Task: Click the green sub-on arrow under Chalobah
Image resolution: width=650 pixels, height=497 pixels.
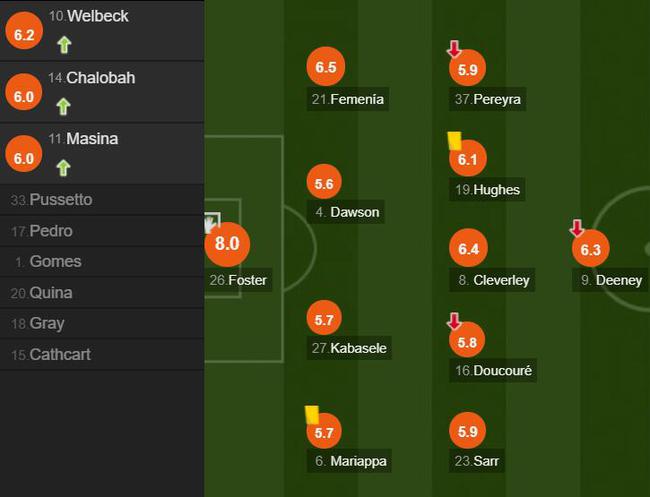Action: [63, 107]
